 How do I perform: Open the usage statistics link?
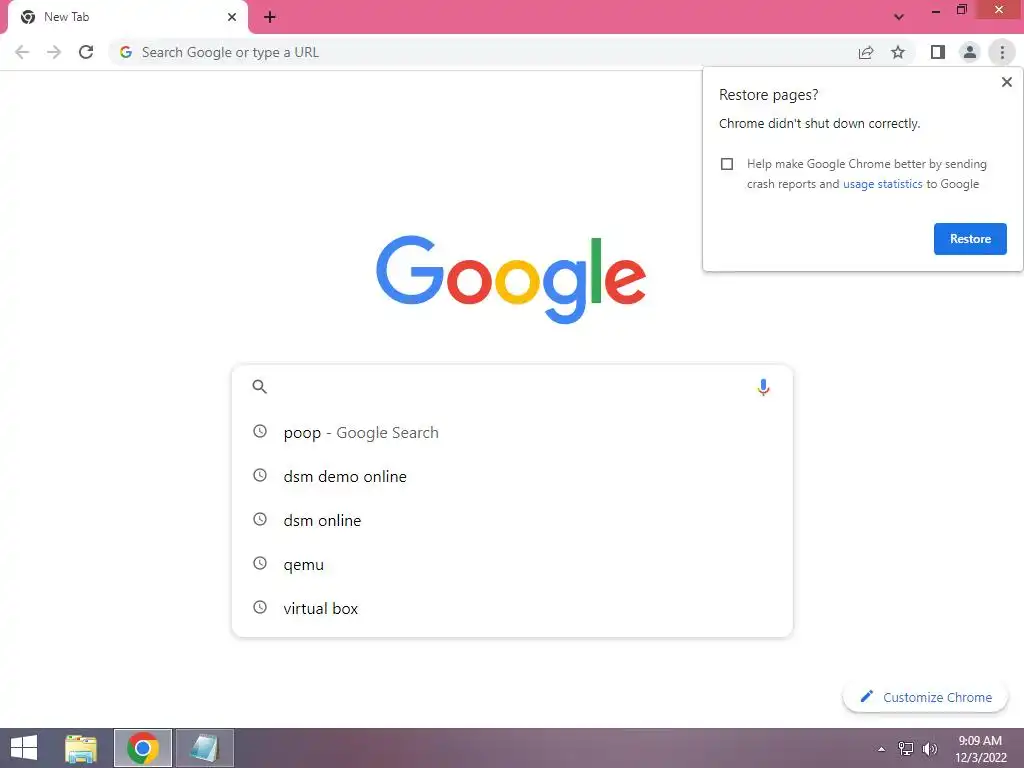click(882, 184)
